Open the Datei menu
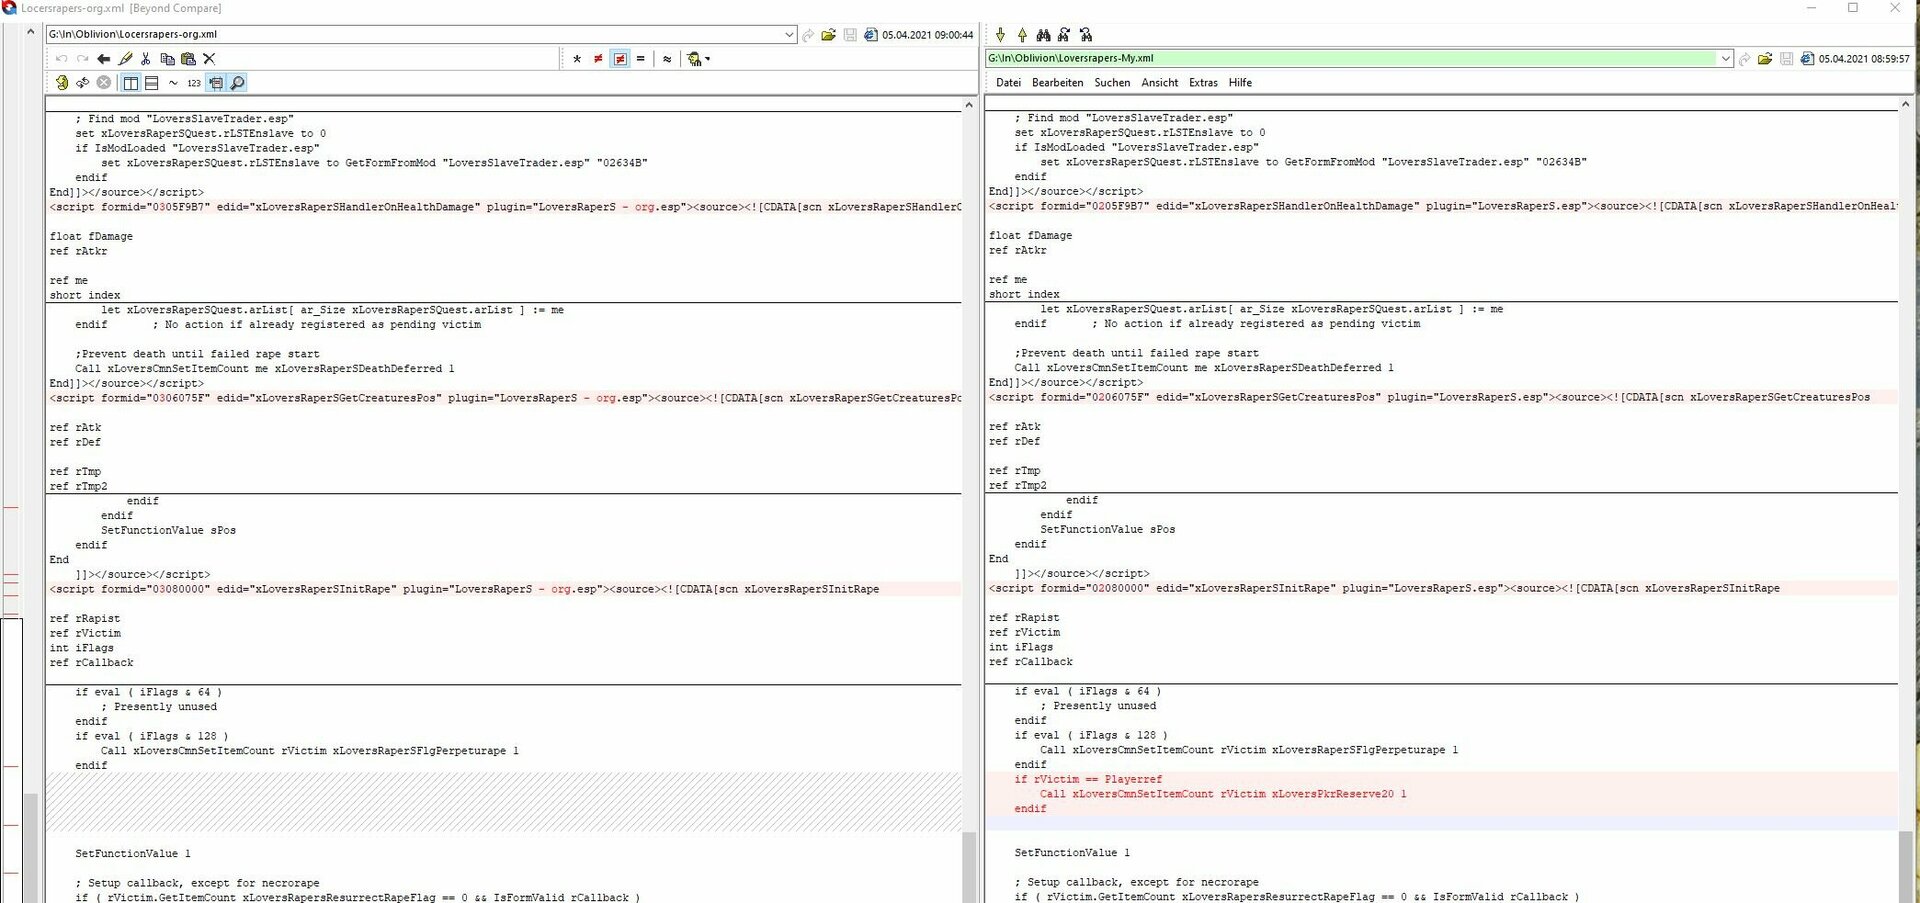This screenshot has width=1920, height=903. (1008, 83)
